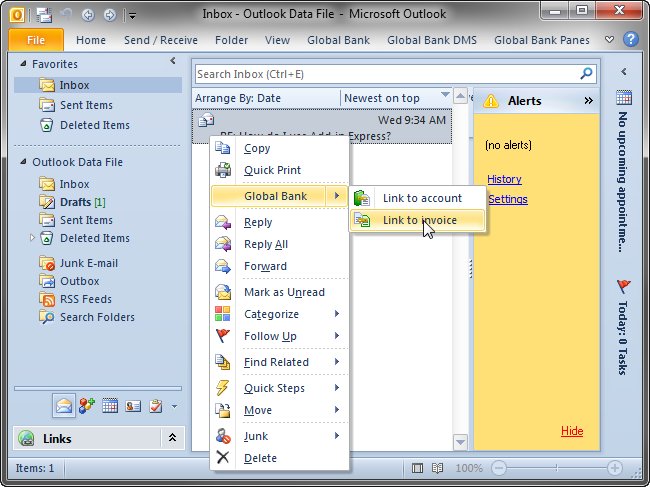Open Search Folders

(87, 317)
